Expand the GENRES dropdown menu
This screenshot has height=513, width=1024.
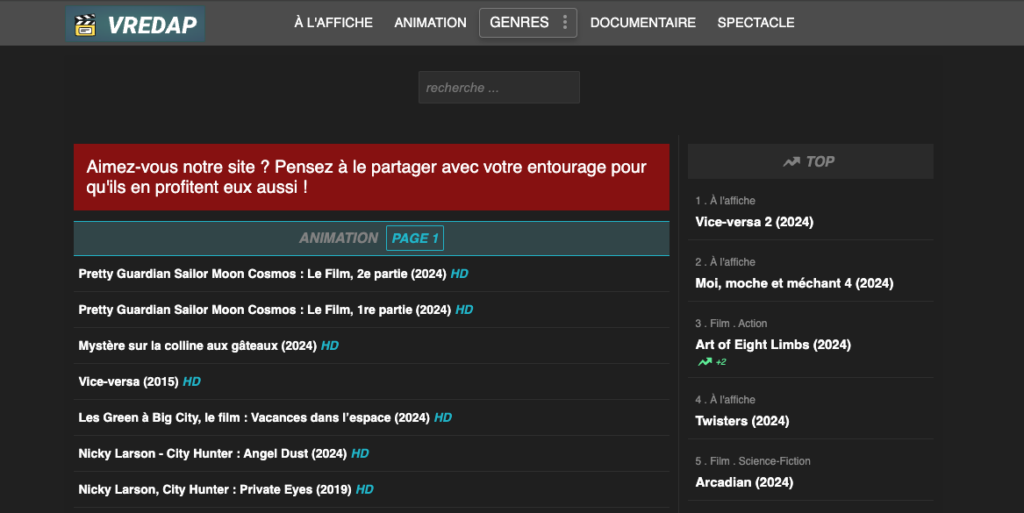(x=519, y=23)
